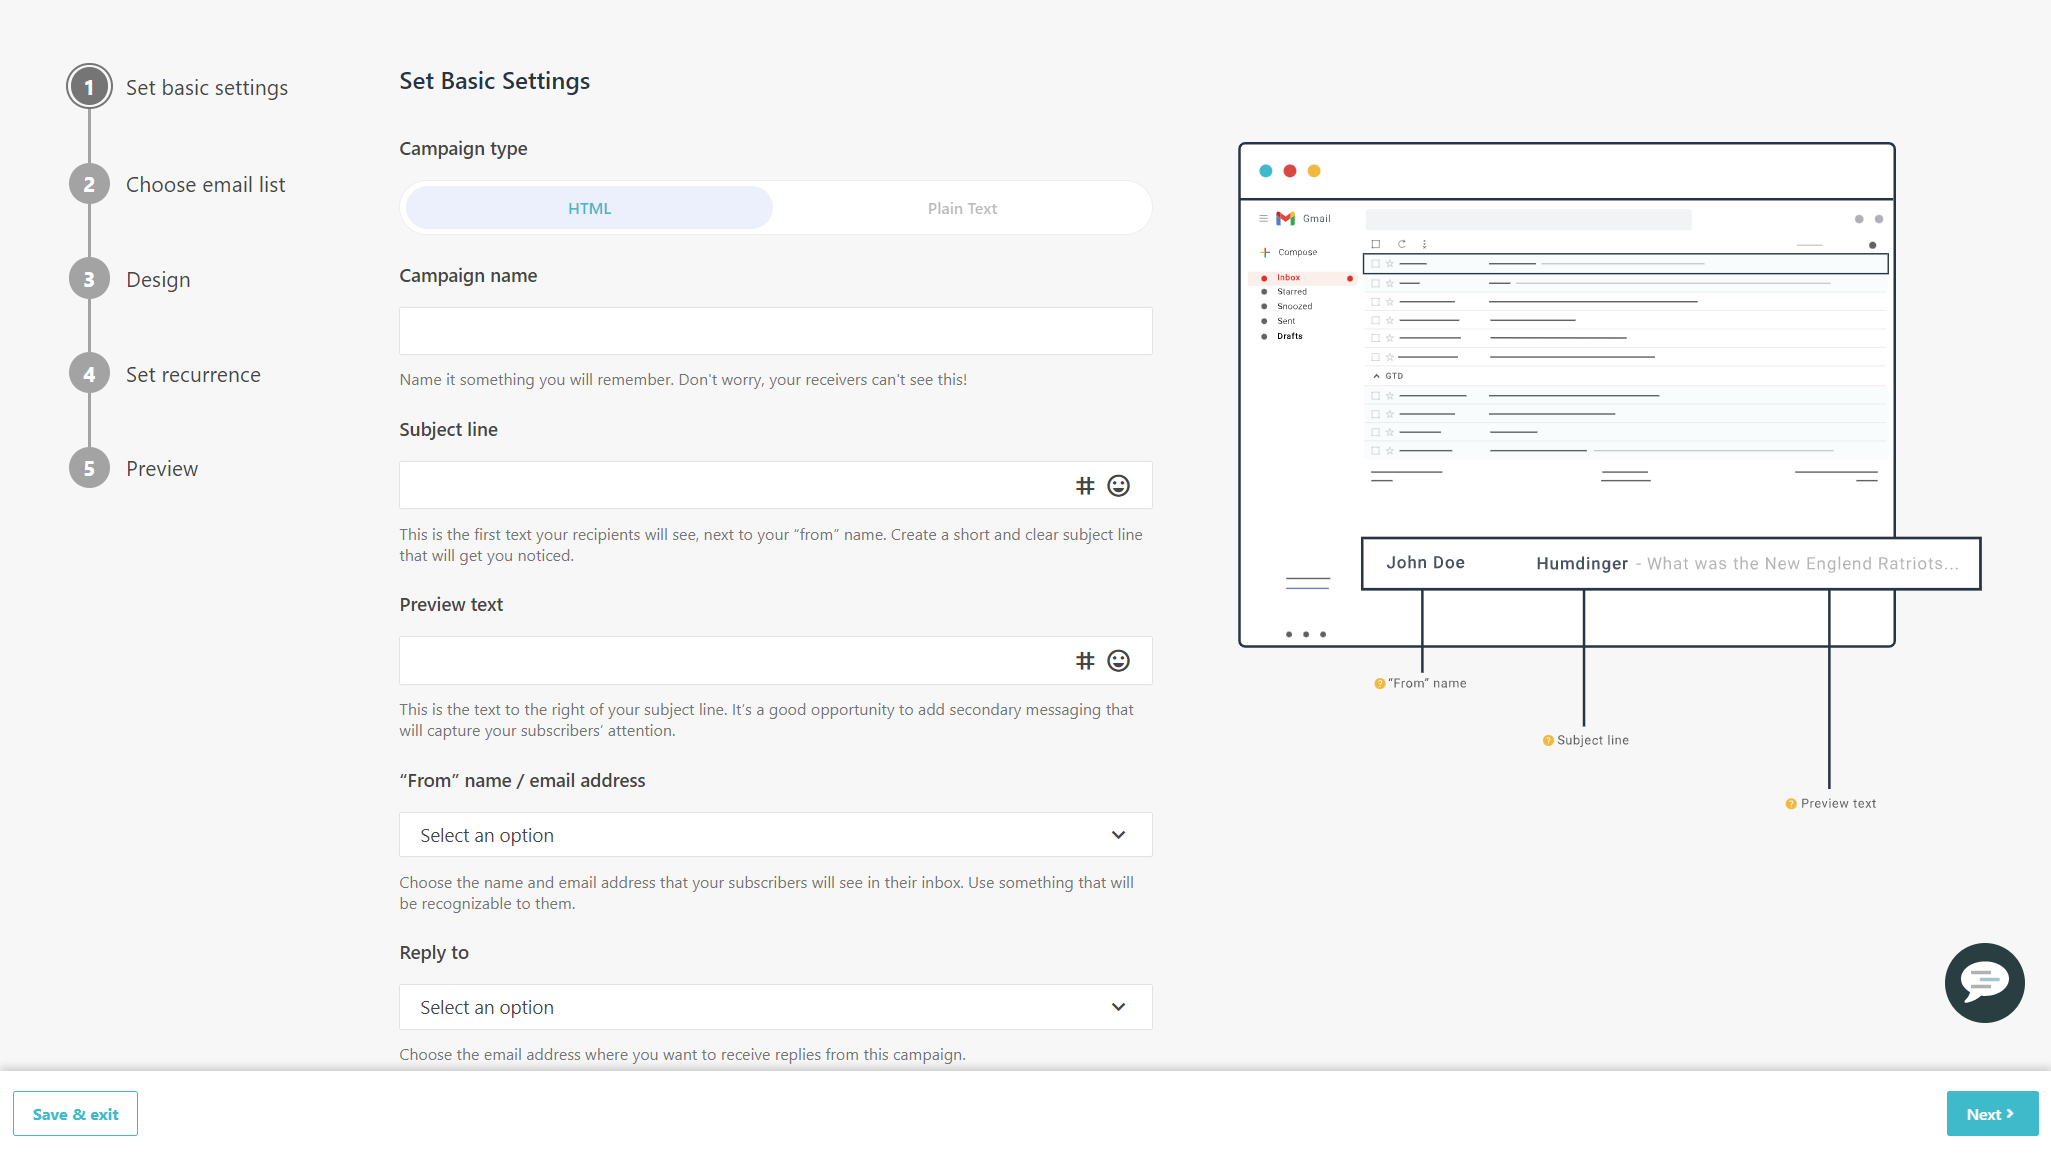Switch campaign type to Plain Text
Screen dimensions: 2051x1155
click(961, 207)
